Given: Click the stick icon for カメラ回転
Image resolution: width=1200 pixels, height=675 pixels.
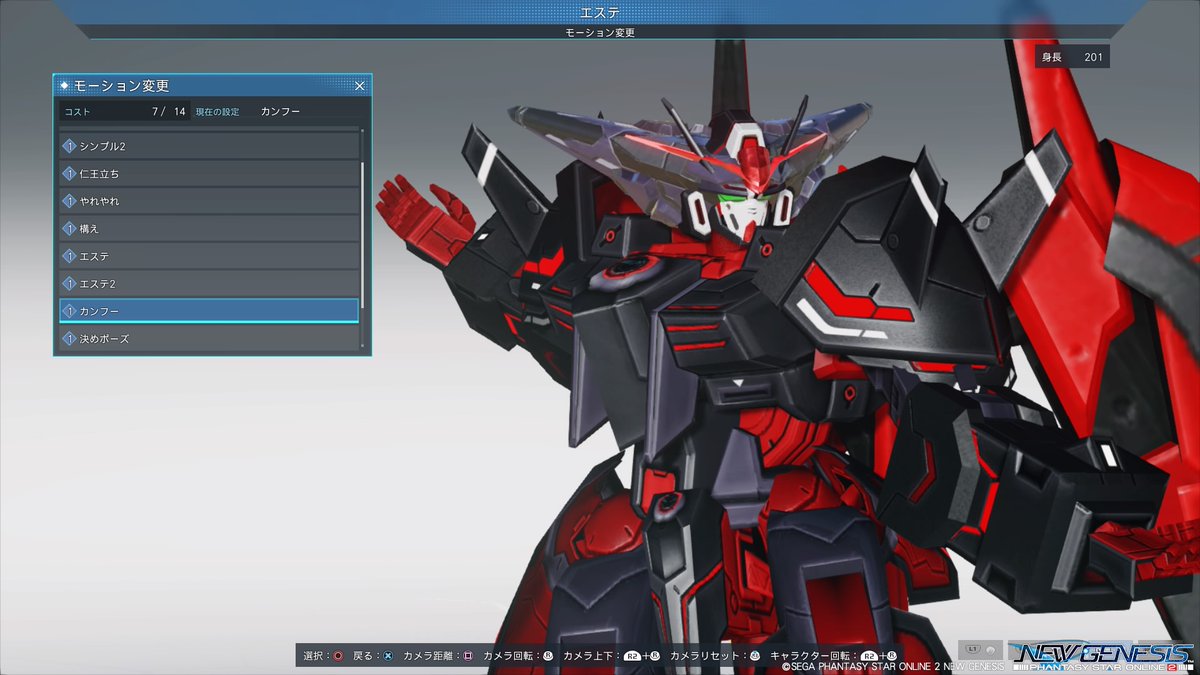Looking at the screenshot, I should click(548, 656).
